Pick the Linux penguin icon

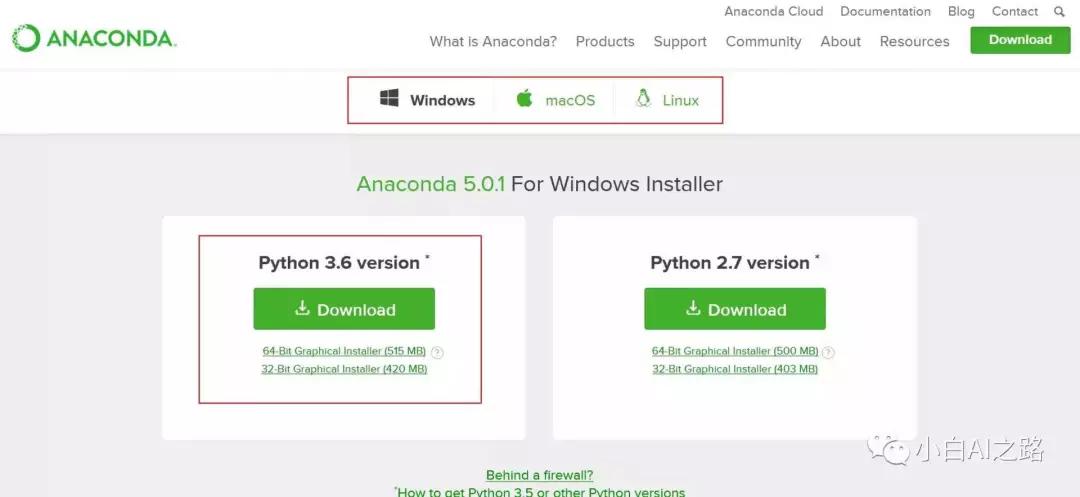click(x=644, y=98)
